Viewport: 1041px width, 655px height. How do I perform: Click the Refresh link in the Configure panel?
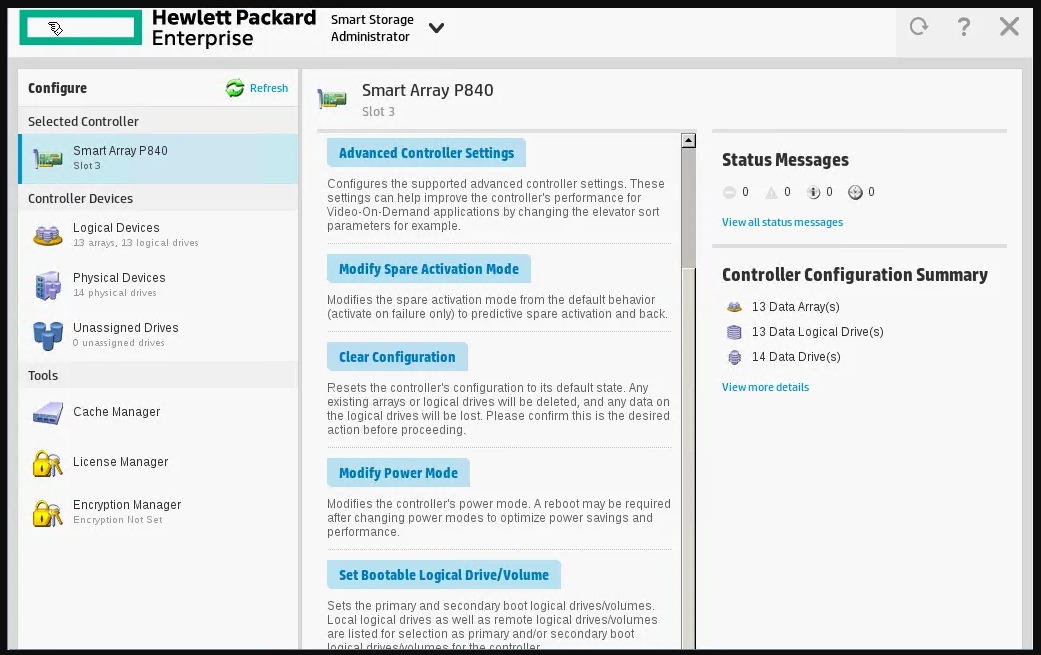point(269,88)
